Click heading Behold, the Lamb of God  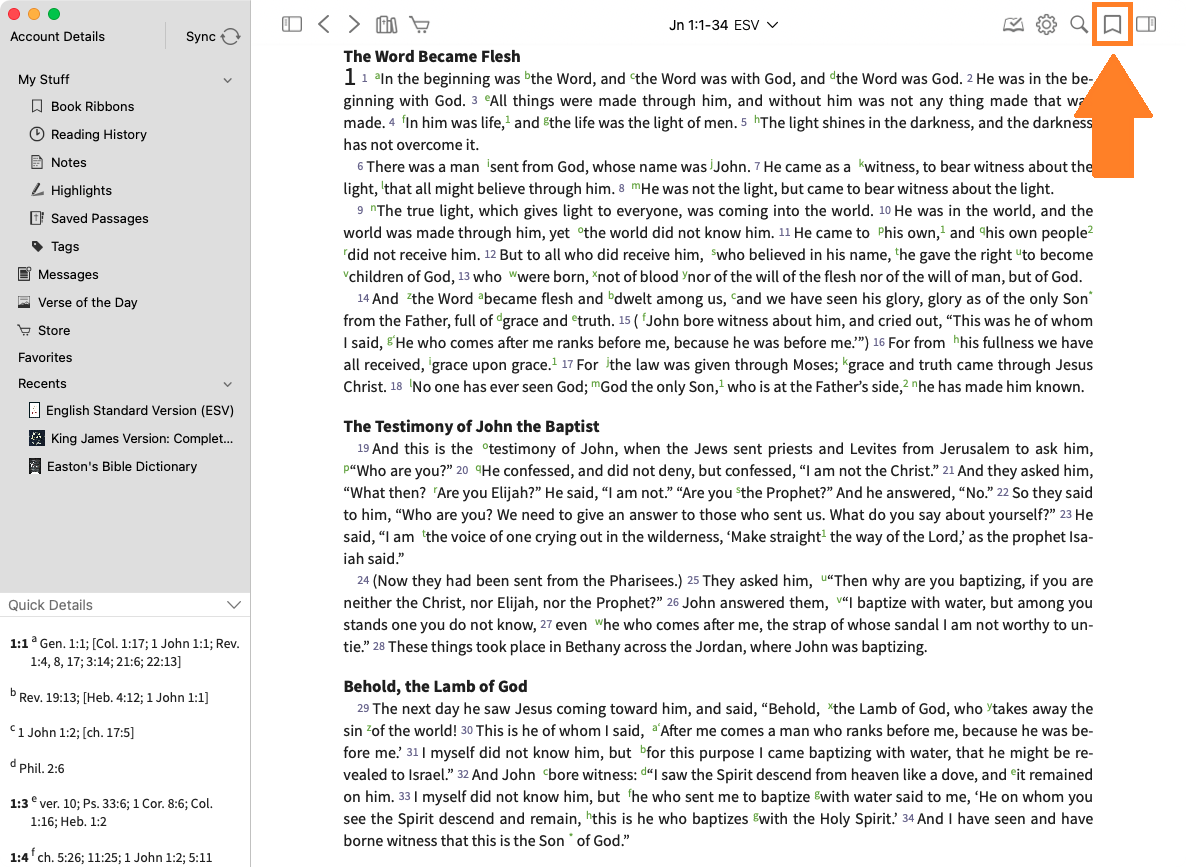tap(435, 686)
